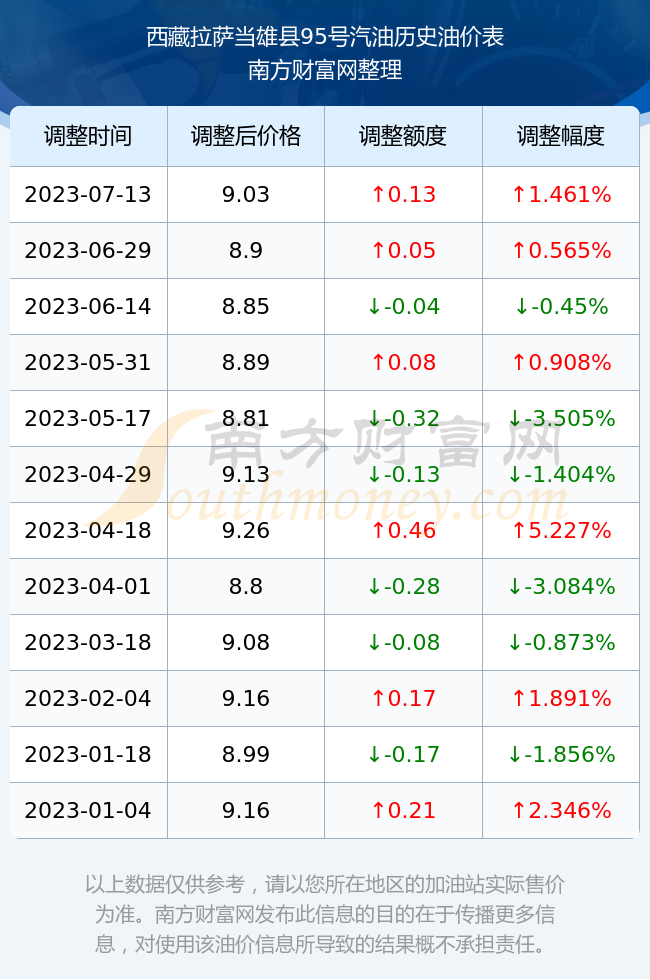Click the green ↓-3.505% percentage
Viewport: 650px width, 980px height.
[x=561, y=418]
